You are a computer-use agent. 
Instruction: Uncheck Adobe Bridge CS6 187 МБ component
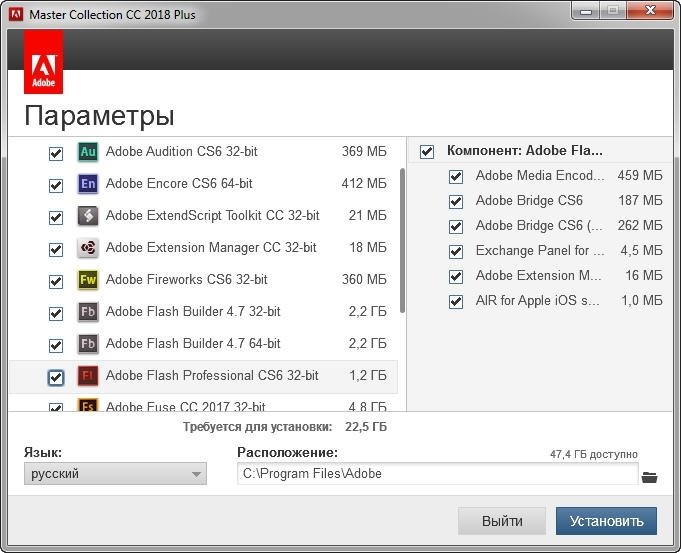456,202
